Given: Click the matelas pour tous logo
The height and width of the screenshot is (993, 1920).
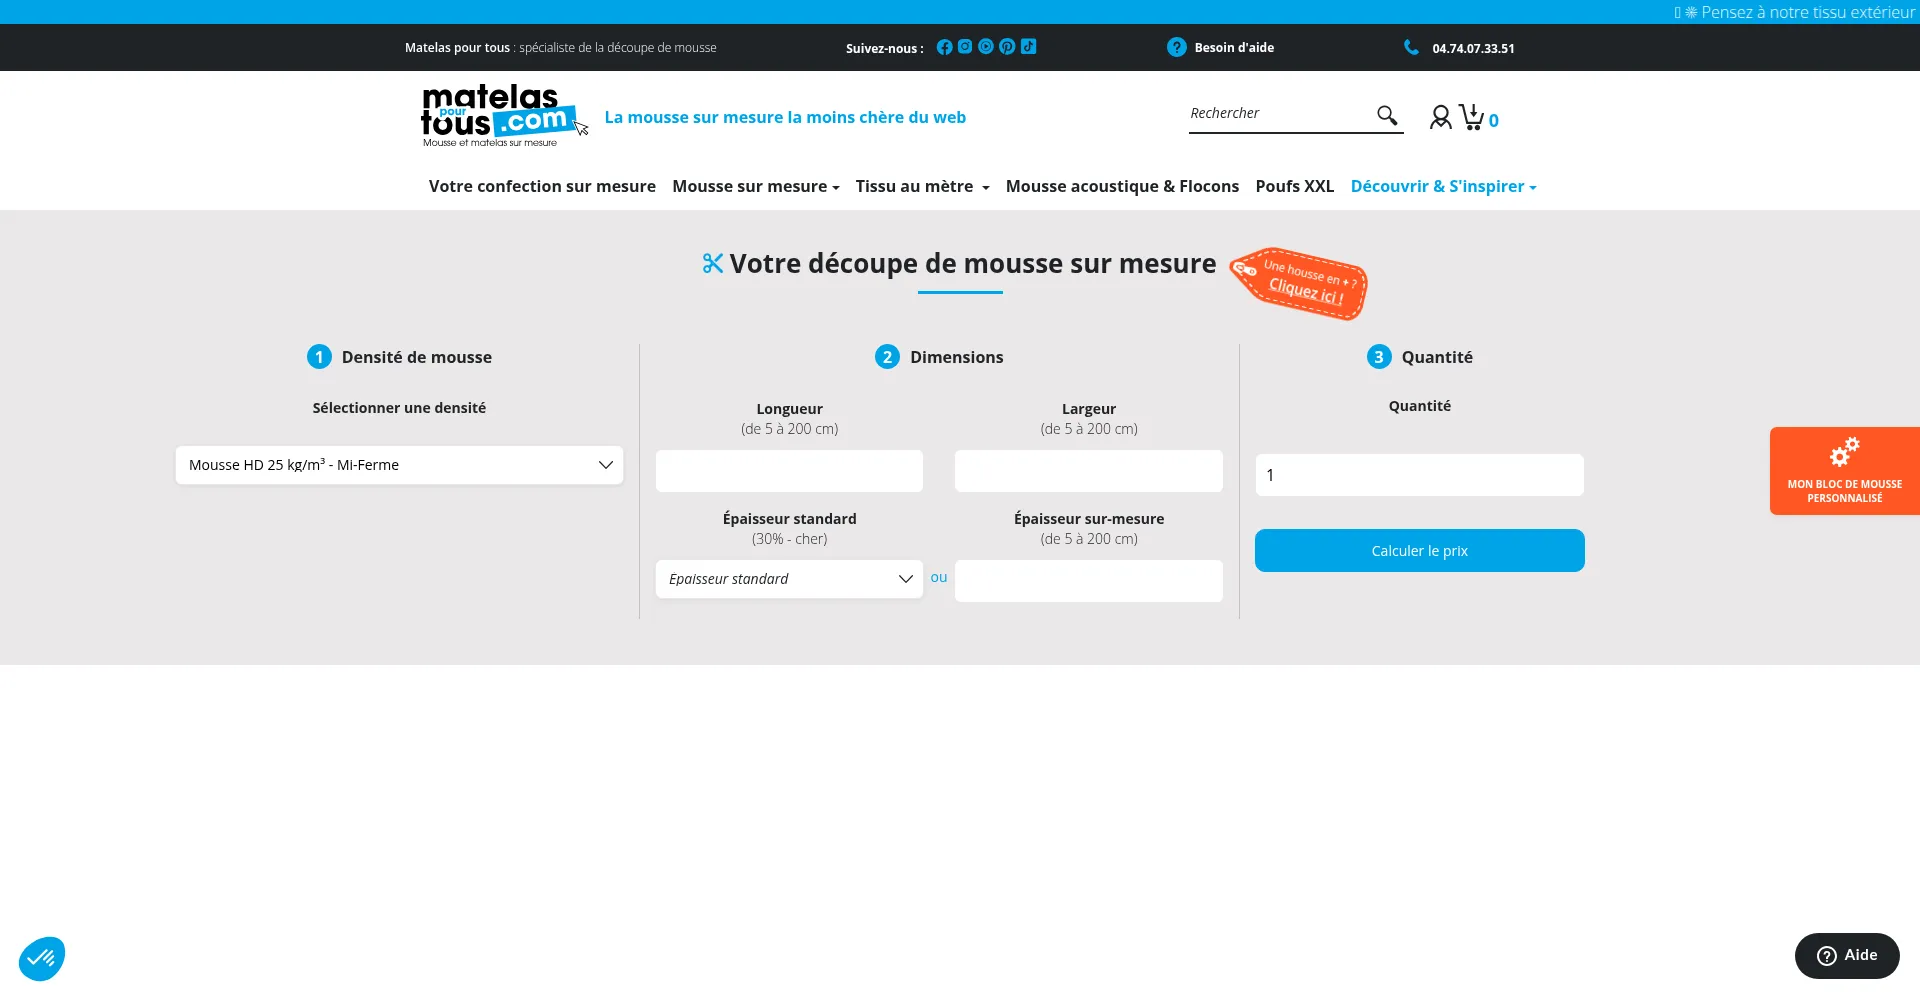Looking at the screenshot, I should (497, 116).
